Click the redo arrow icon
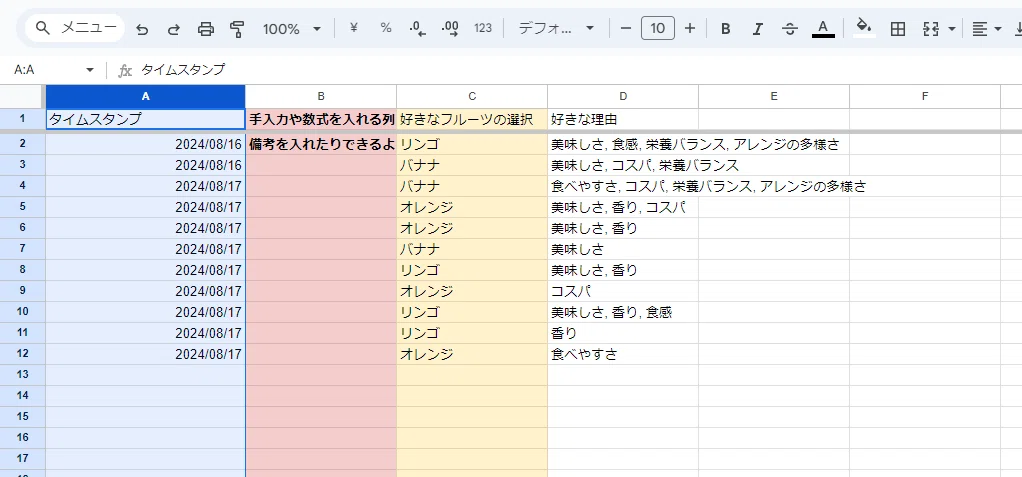Screen dimensions: 1022x477 point(174,29)
